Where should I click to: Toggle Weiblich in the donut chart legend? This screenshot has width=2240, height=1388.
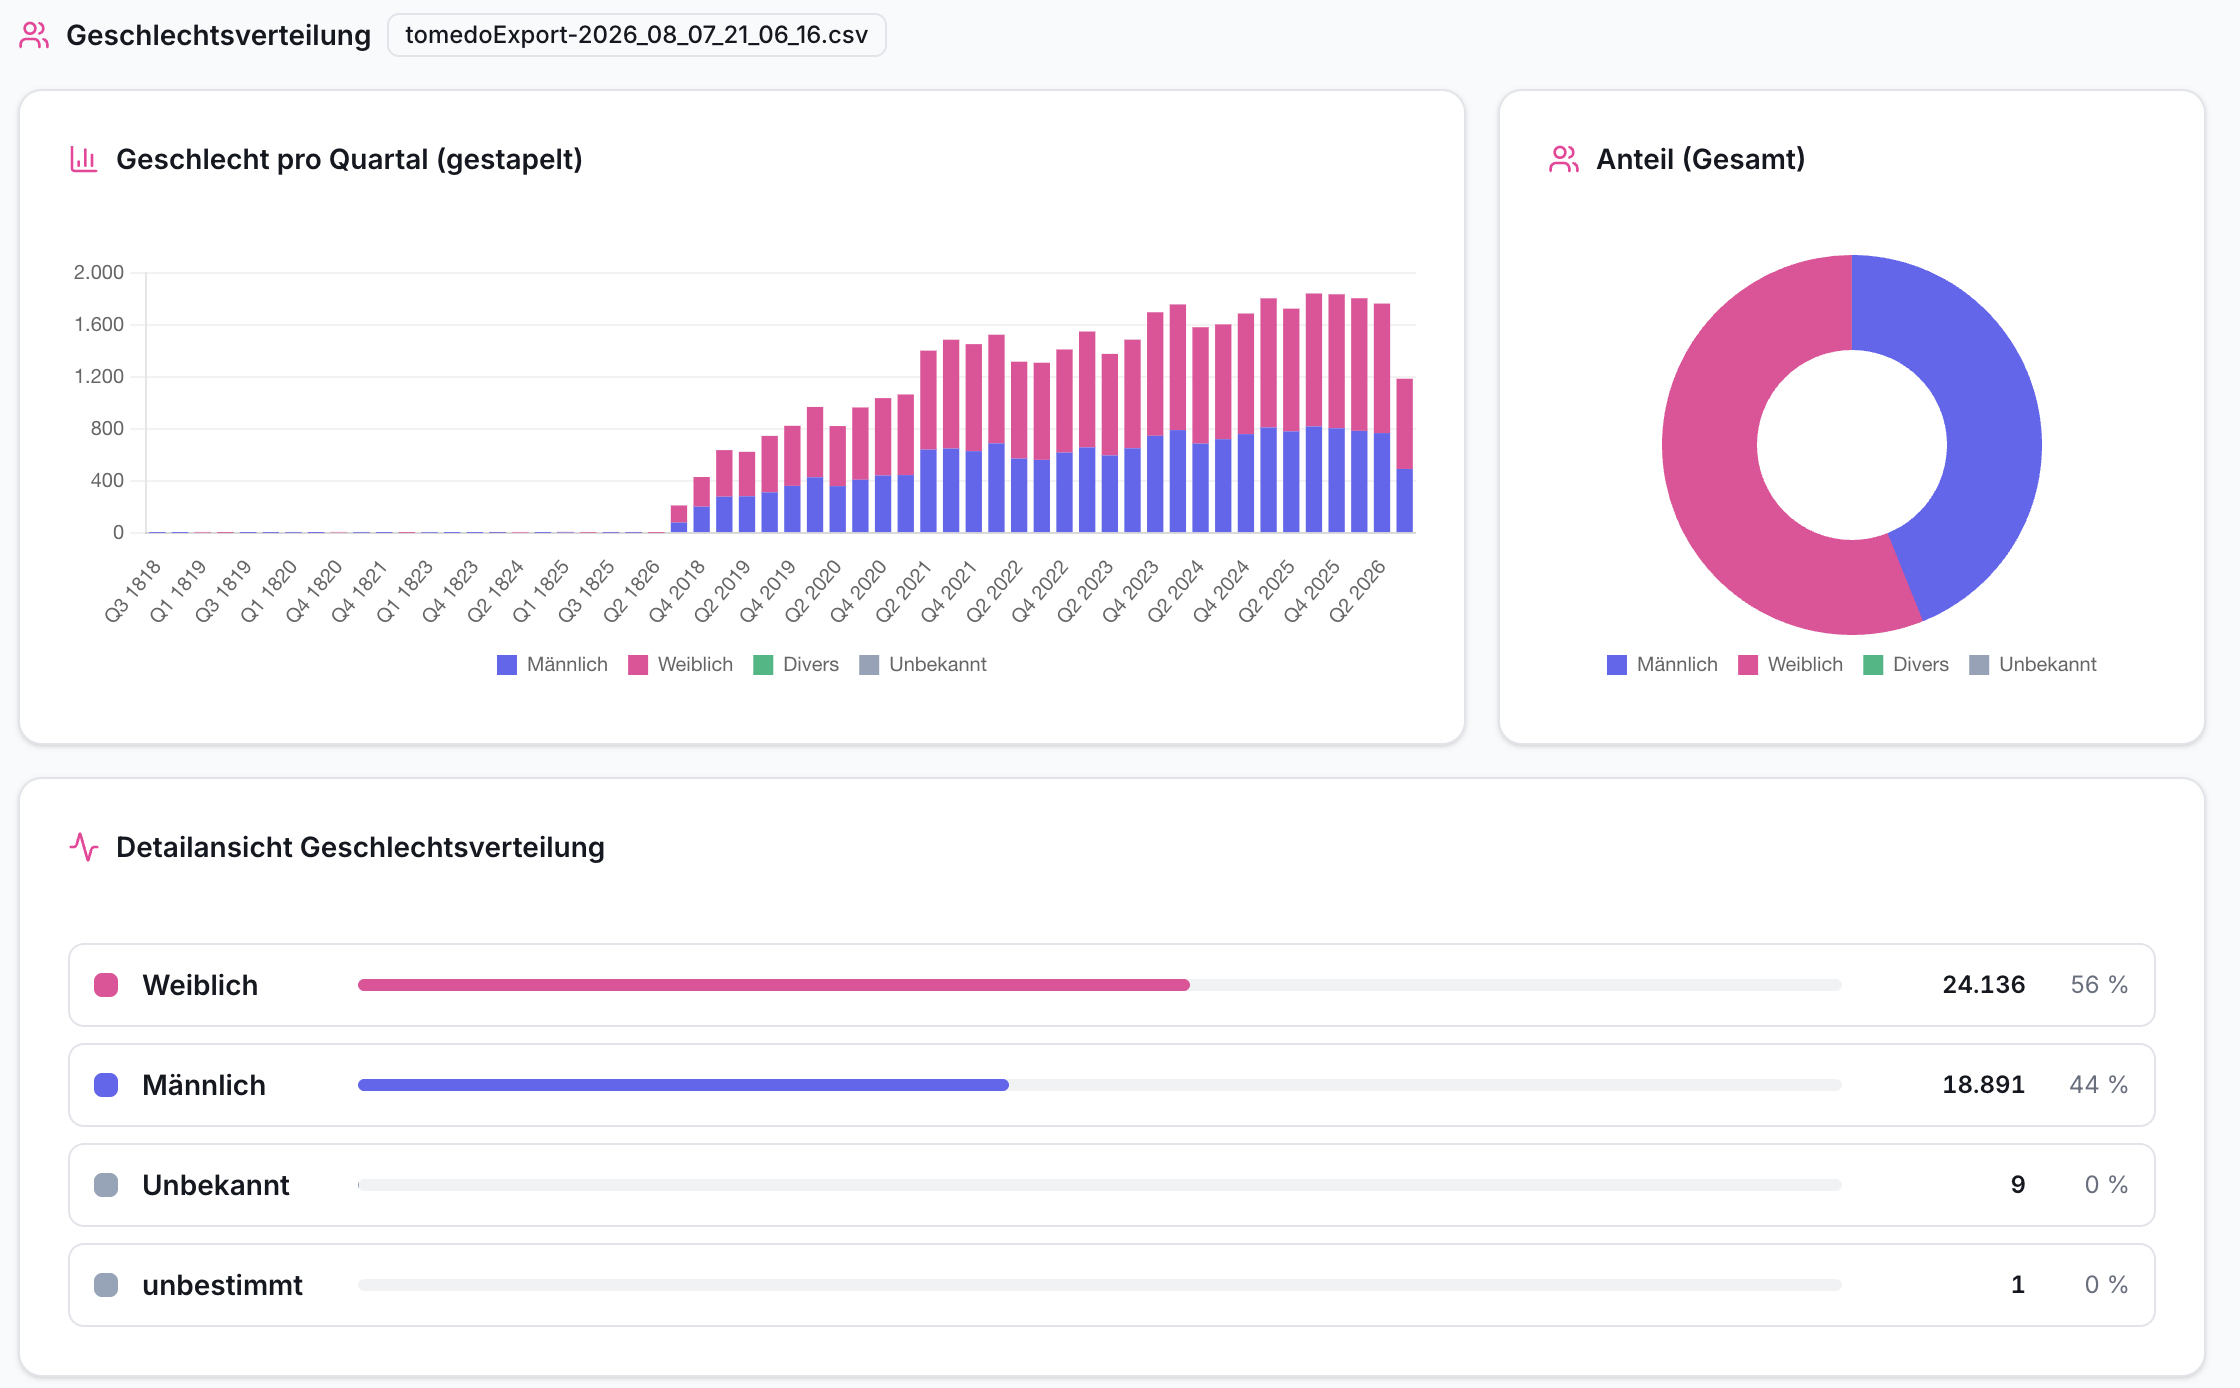(x=1790, y=665)
